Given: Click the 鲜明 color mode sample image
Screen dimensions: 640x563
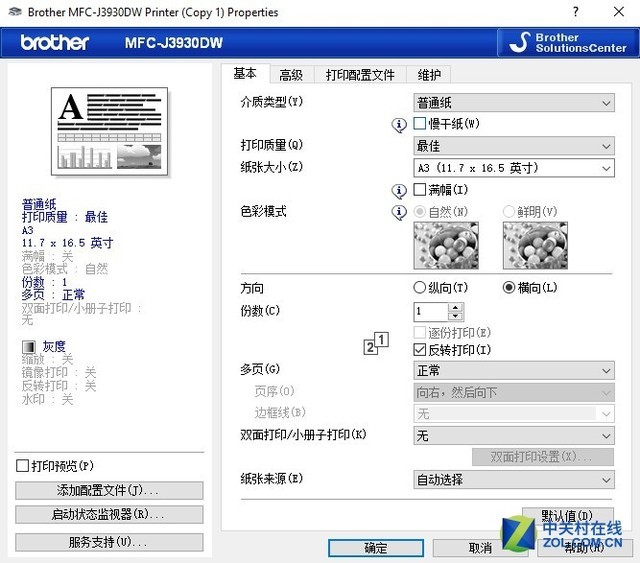Looking at the screenshot, I should coord(536,246).
